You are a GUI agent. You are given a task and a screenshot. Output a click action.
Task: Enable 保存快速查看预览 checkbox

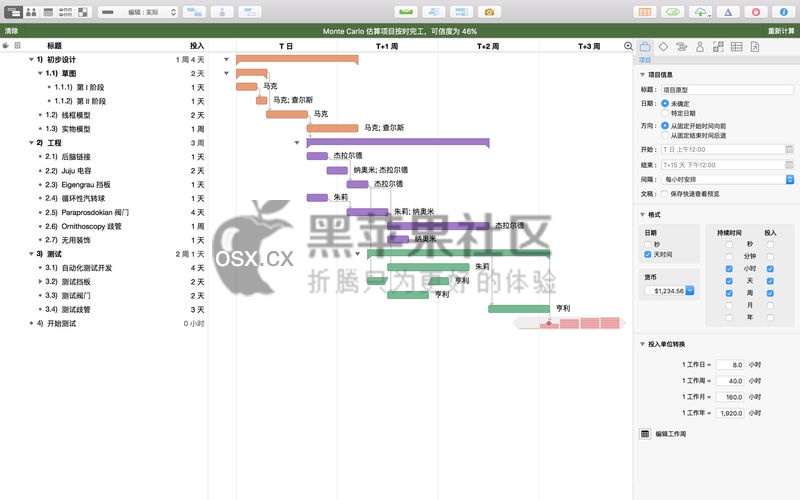(x=664, y=194)
